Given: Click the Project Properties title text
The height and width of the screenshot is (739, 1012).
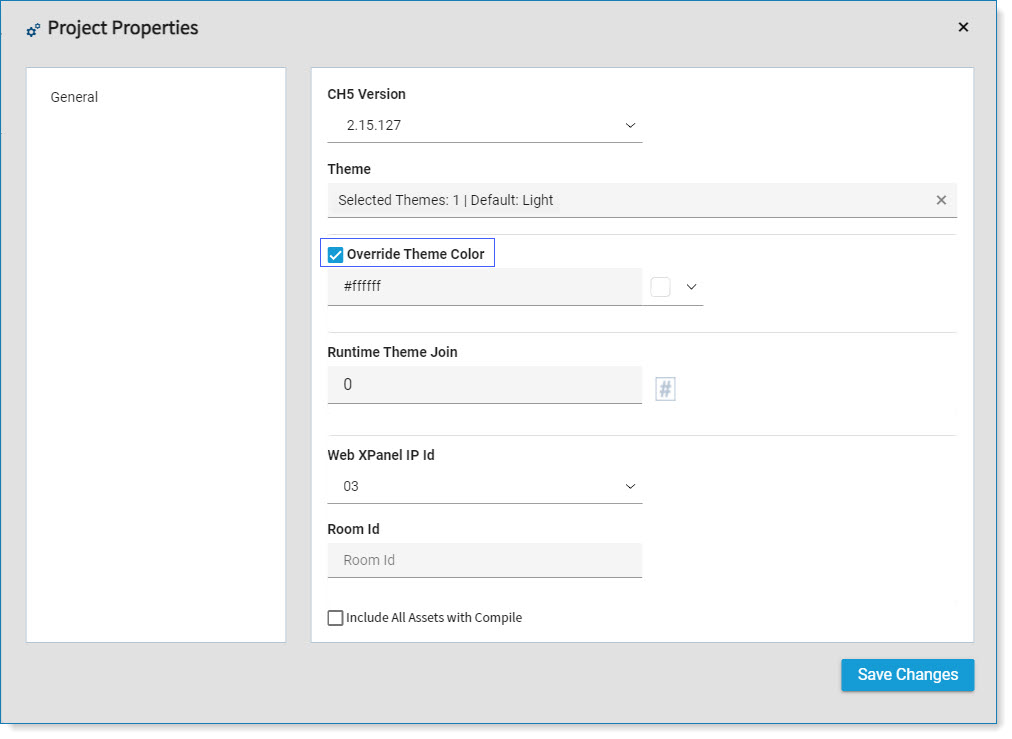Looking at the screenshot, I should 123,28.
